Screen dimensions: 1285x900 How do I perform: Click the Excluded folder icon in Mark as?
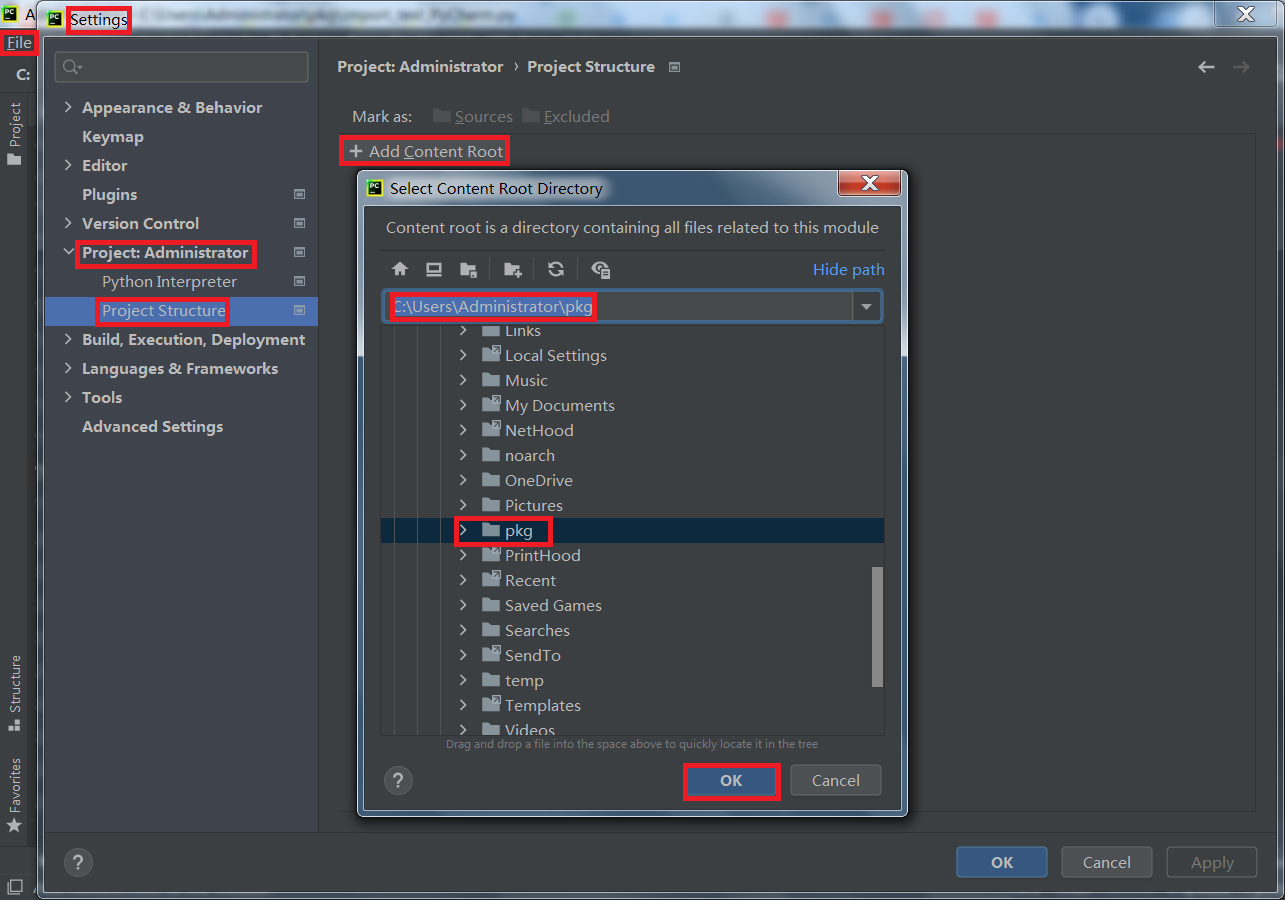point(530,116)
